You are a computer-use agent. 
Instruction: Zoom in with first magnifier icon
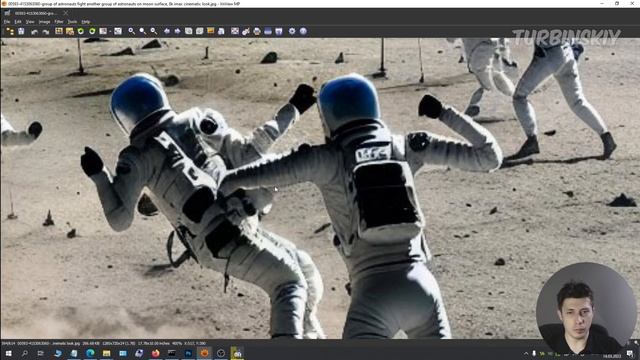[x=131, y=31]
